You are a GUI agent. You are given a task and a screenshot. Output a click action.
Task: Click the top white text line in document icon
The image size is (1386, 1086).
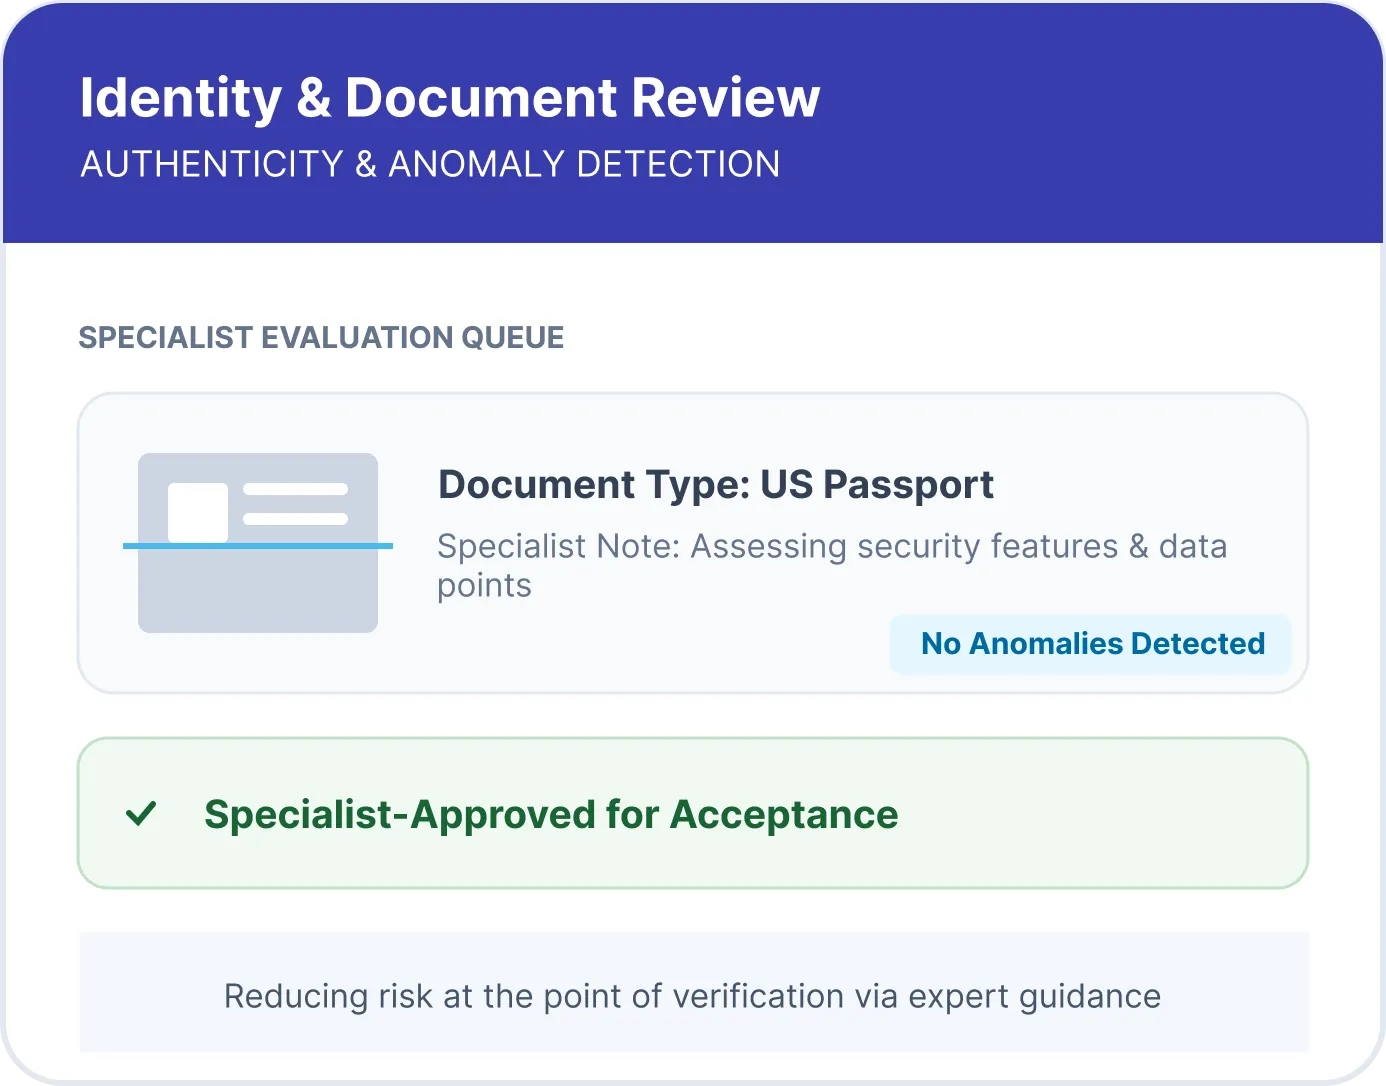pyautogui.click(x=295, y=489)
